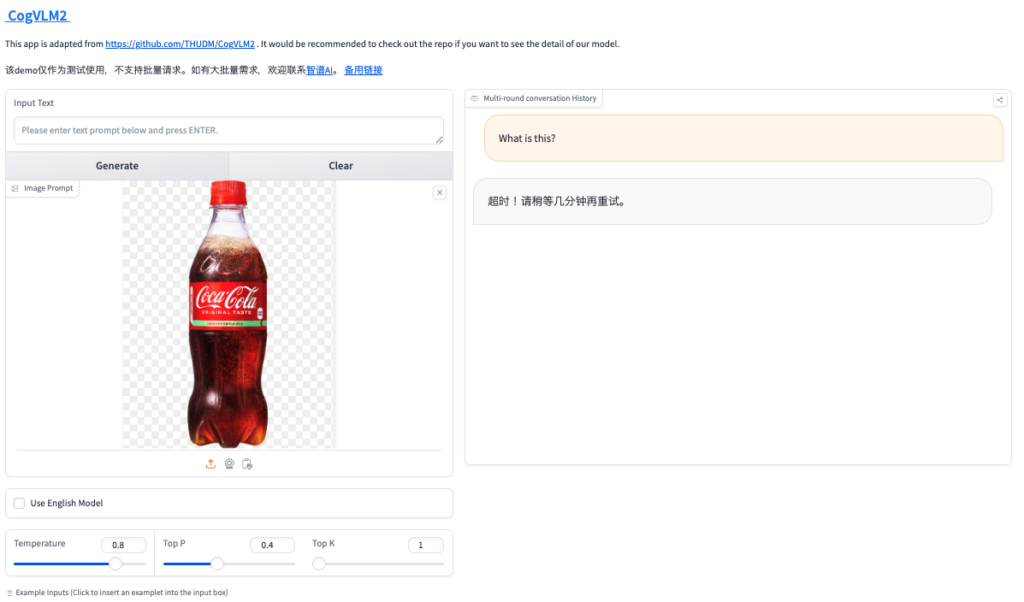This screenshot has width=1024, height=602.
Task: Remove the uploaded image with the X icon
Action: 440,193
